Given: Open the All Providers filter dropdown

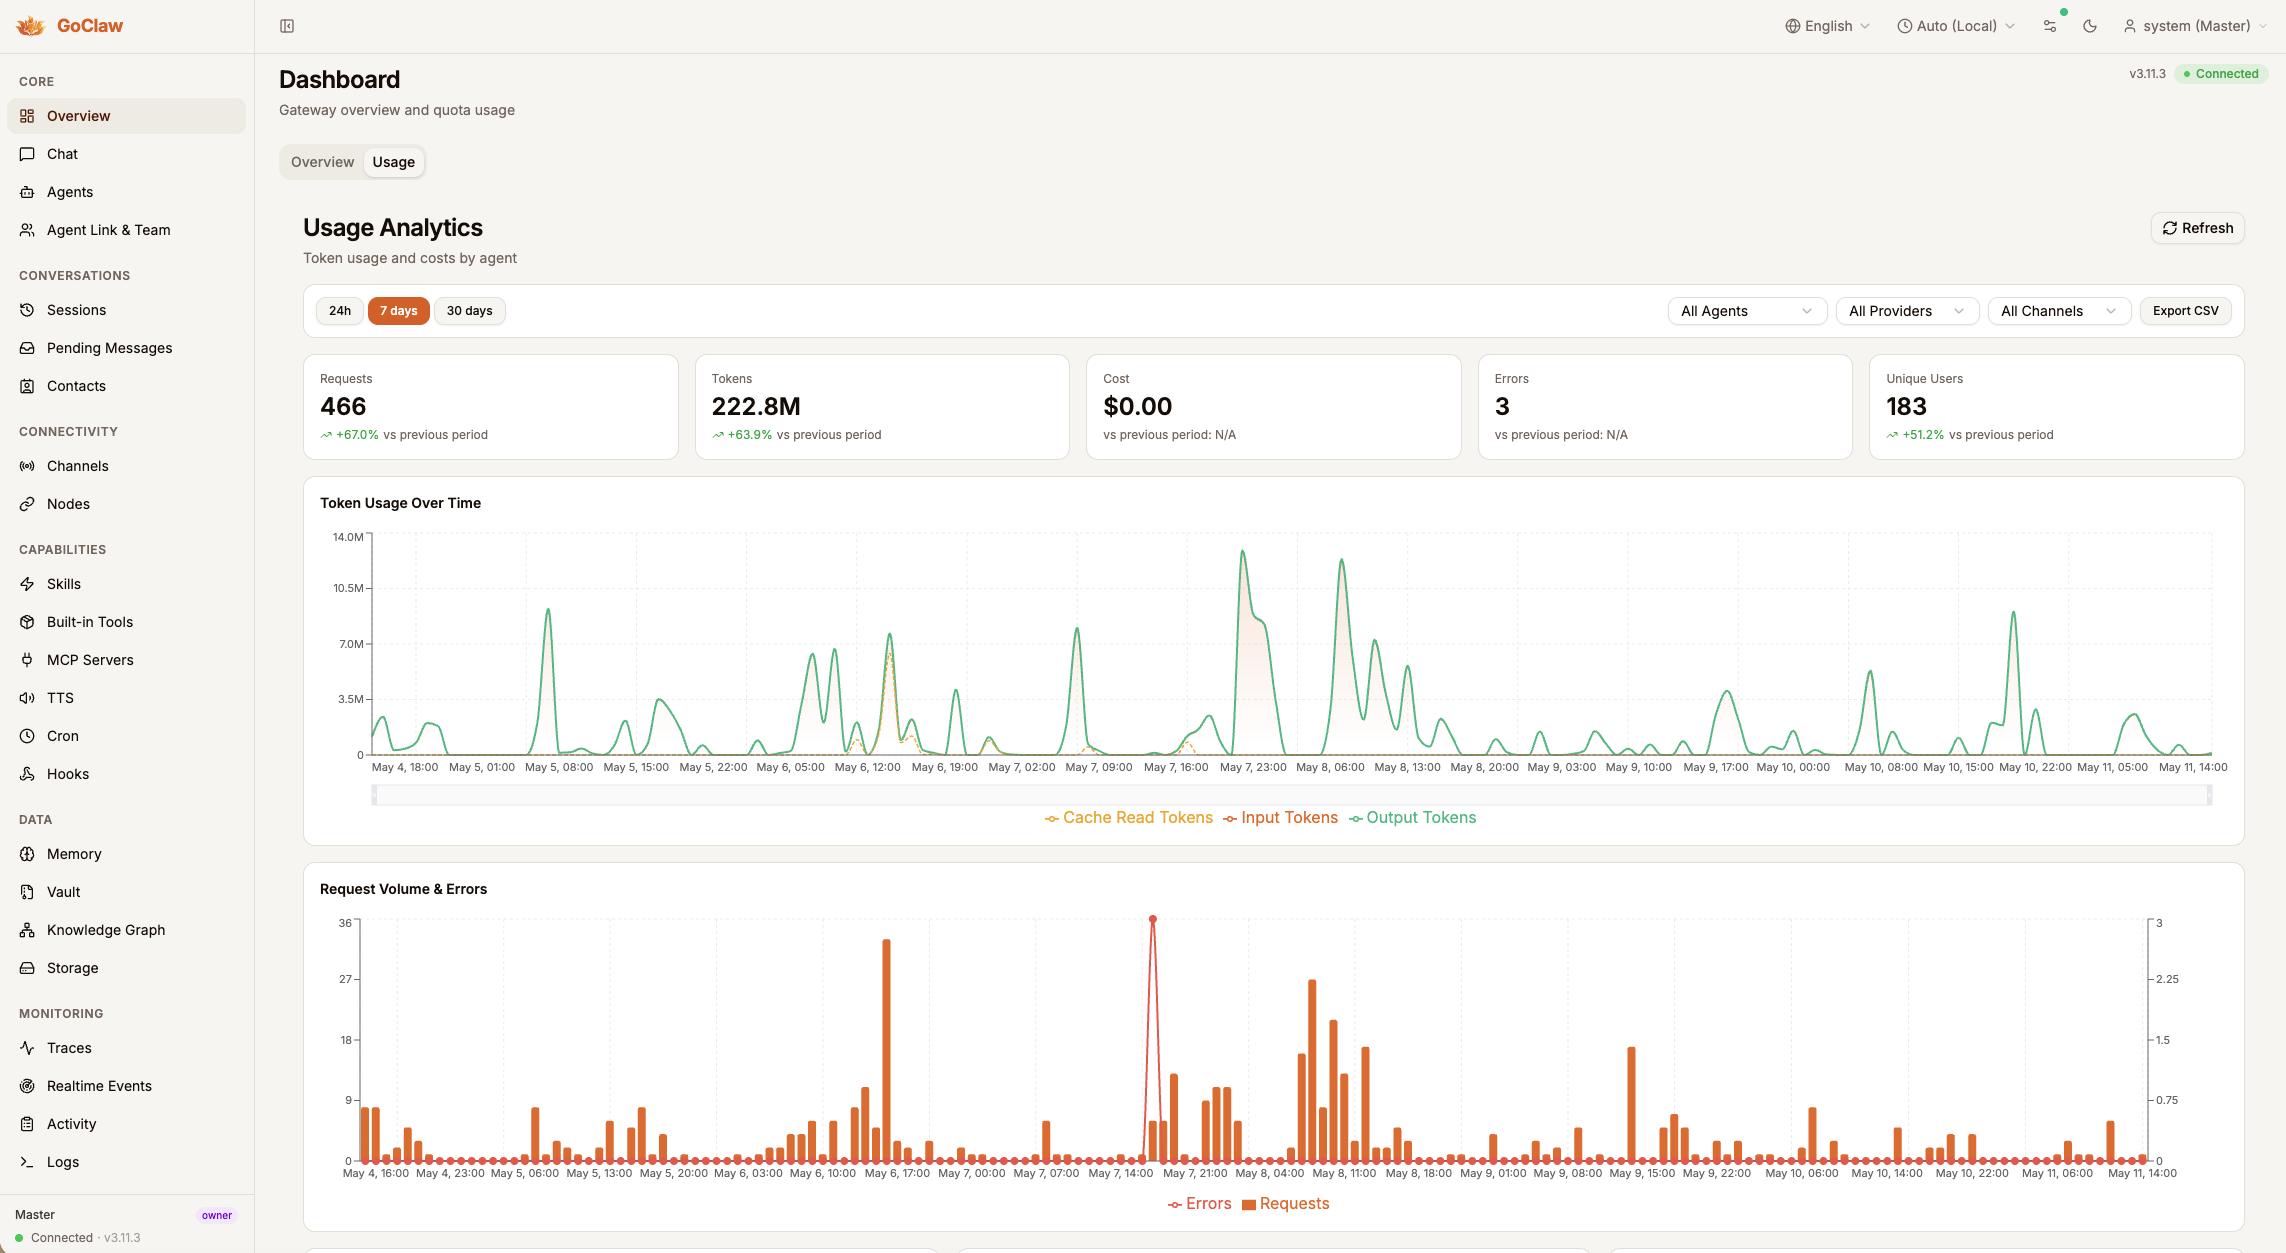Looking at the screenshot, I should [x=1907, y=311].
